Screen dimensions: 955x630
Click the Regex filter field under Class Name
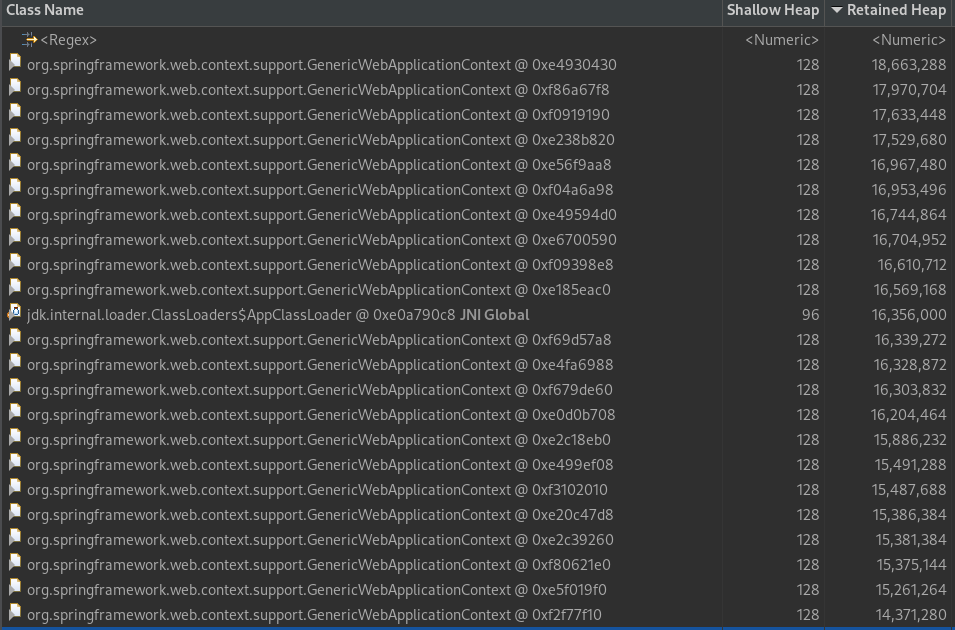(68, 40)
